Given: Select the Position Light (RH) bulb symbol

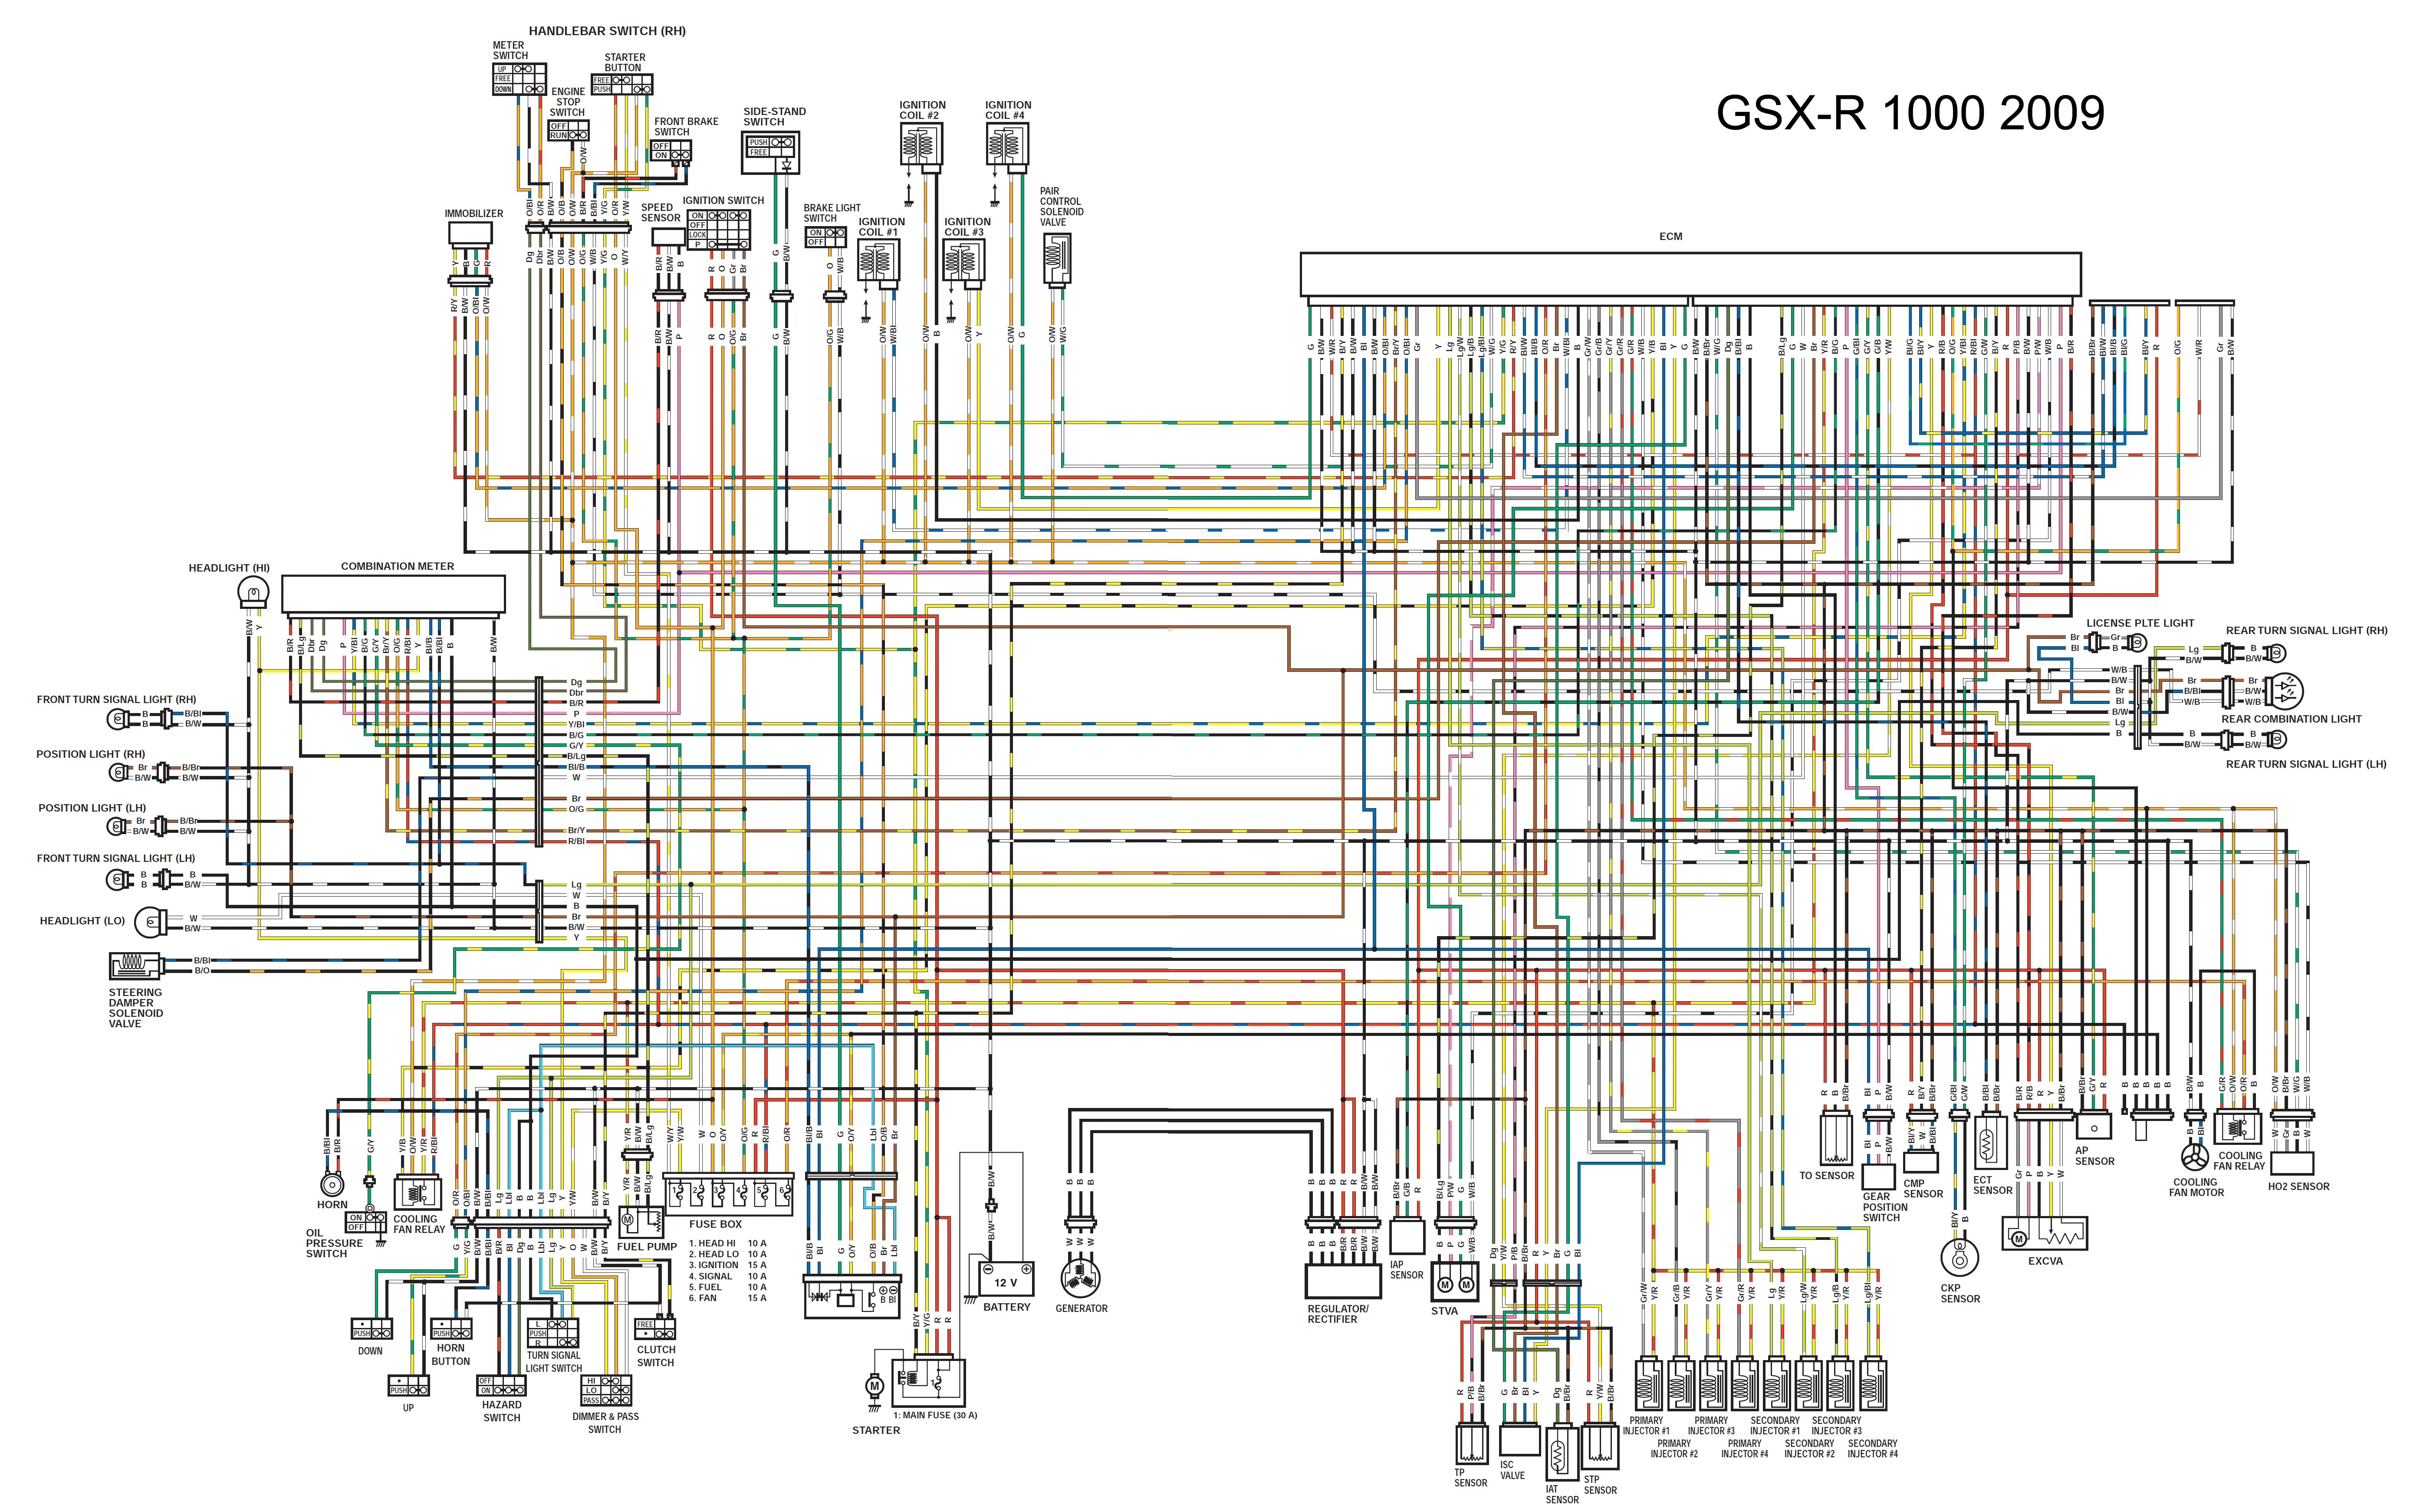Looking at the screenshot, I should tap(118, 772).
